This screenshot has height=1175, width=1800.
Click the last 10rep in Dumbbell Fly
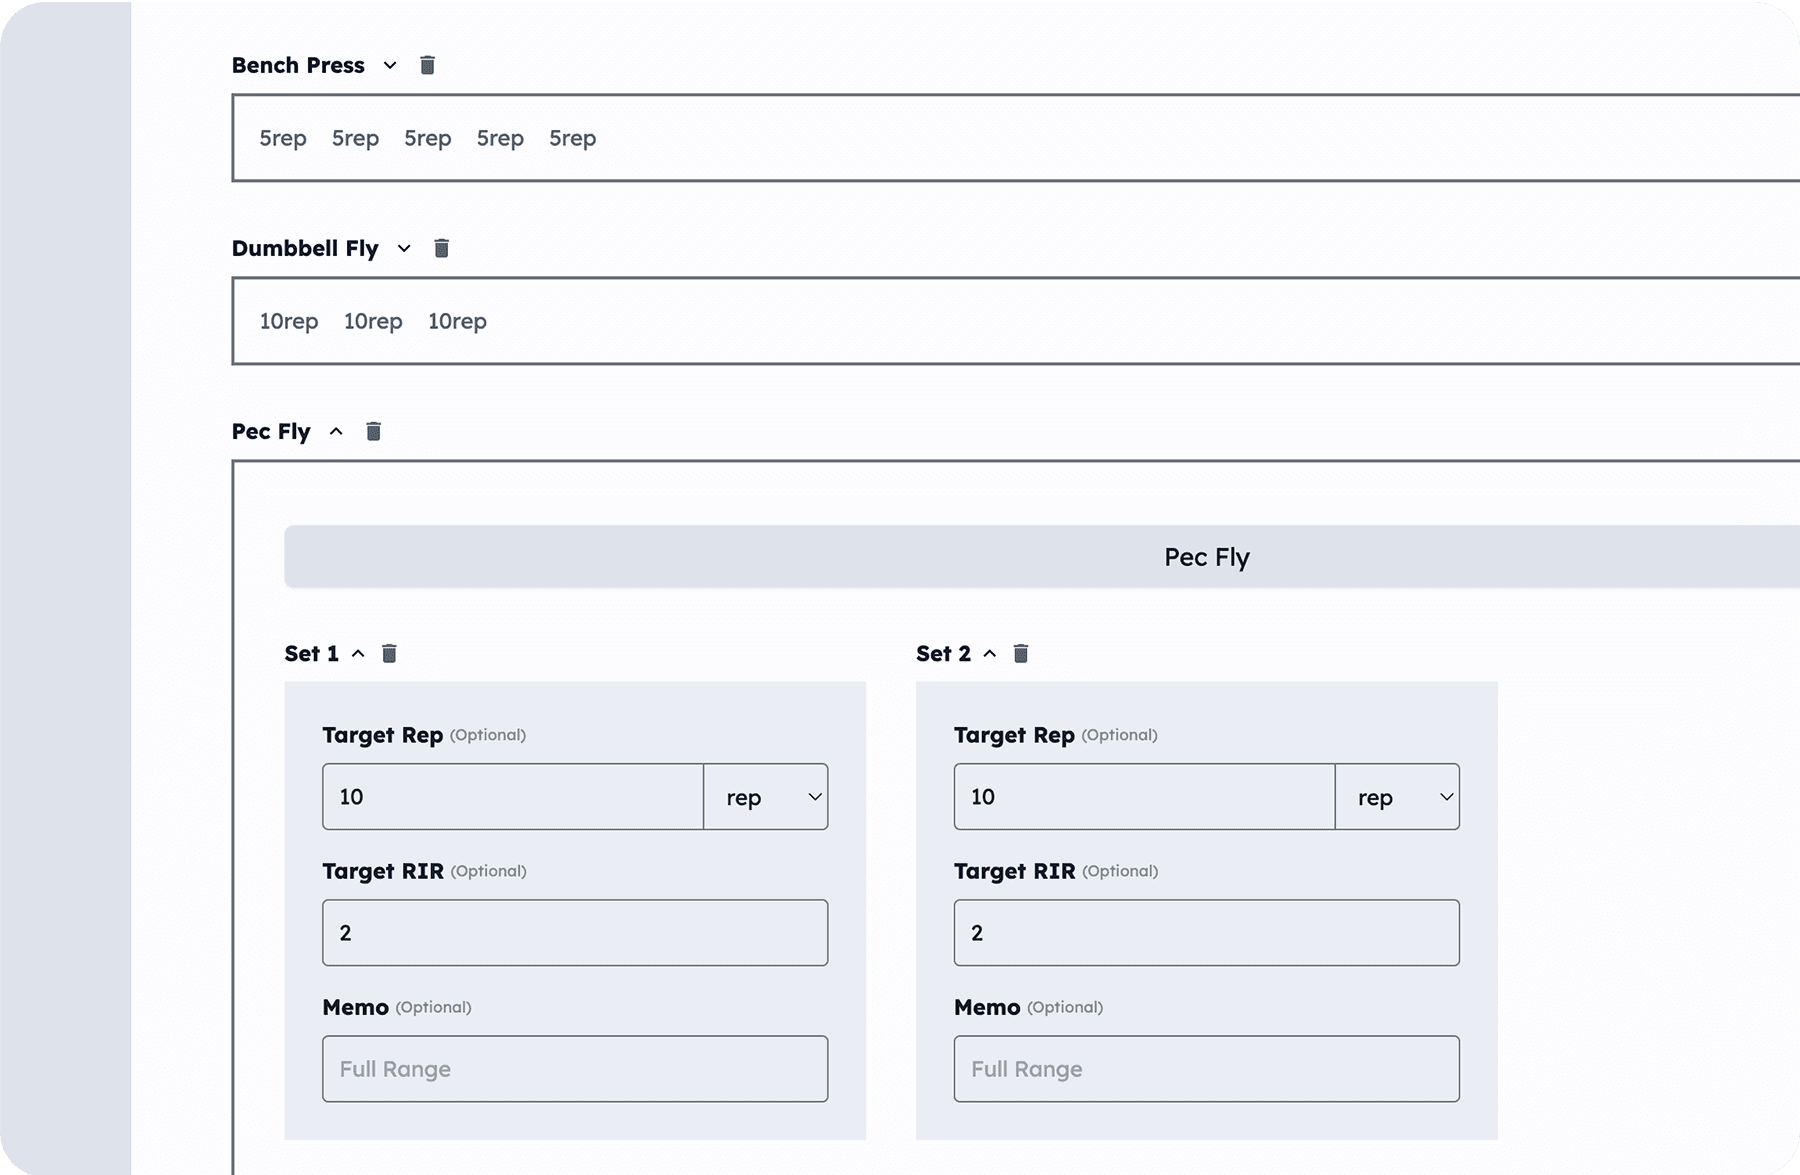pos(457,321)
